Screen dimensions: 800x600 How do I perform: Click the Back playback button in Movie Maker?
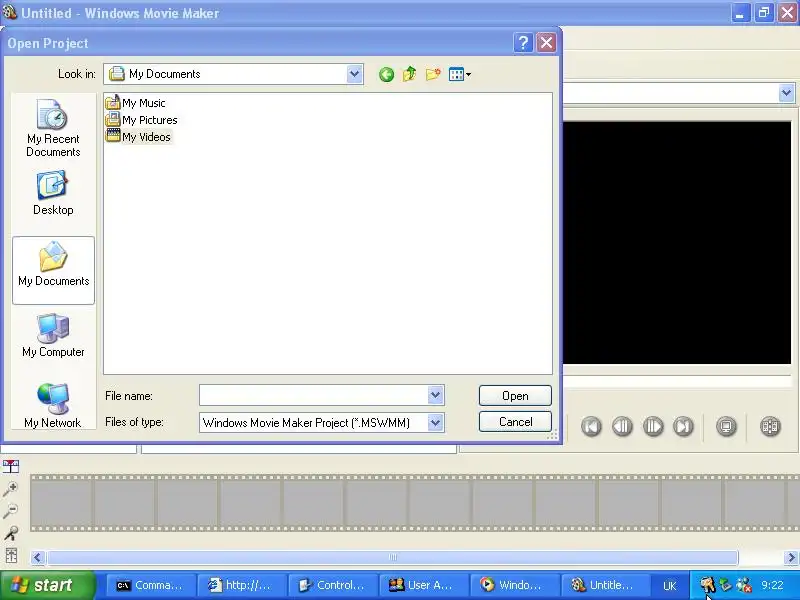591,426
